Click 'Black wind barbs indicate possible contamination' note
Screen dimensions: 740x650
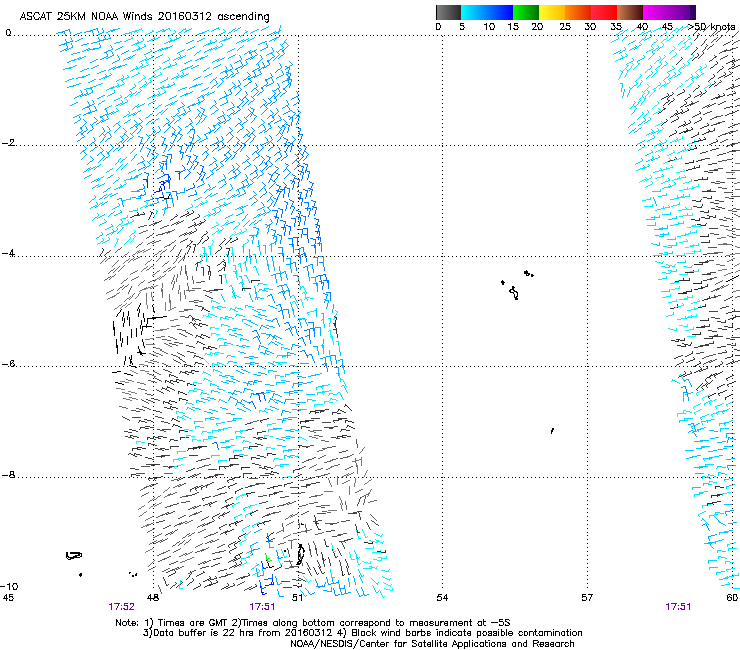[467, 633]
